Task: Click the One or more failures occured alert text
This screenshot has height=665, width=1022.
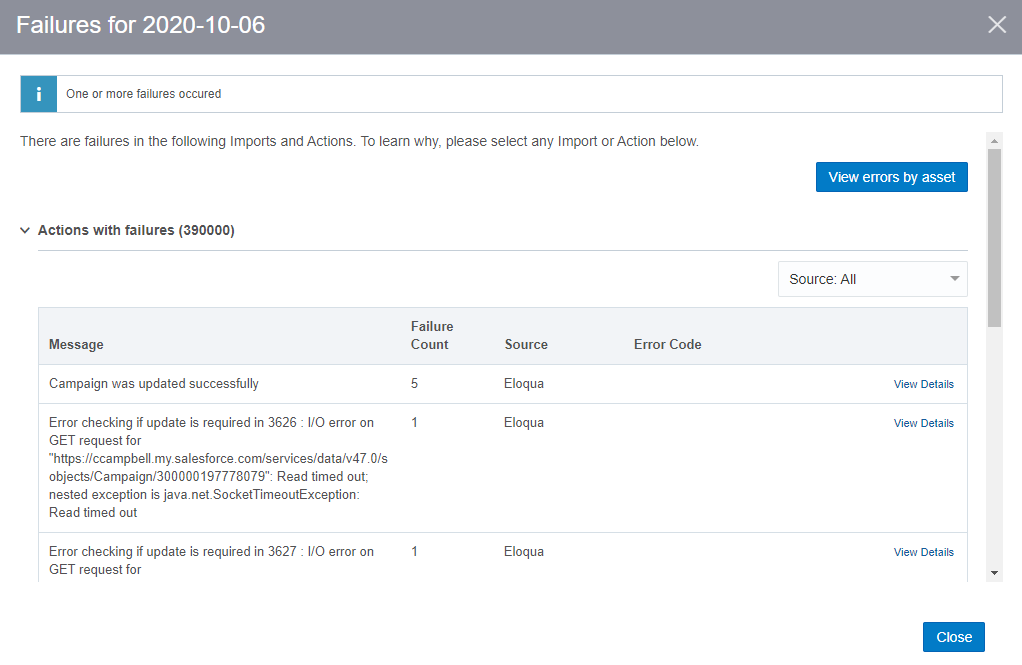Action: tap(143, 94)
